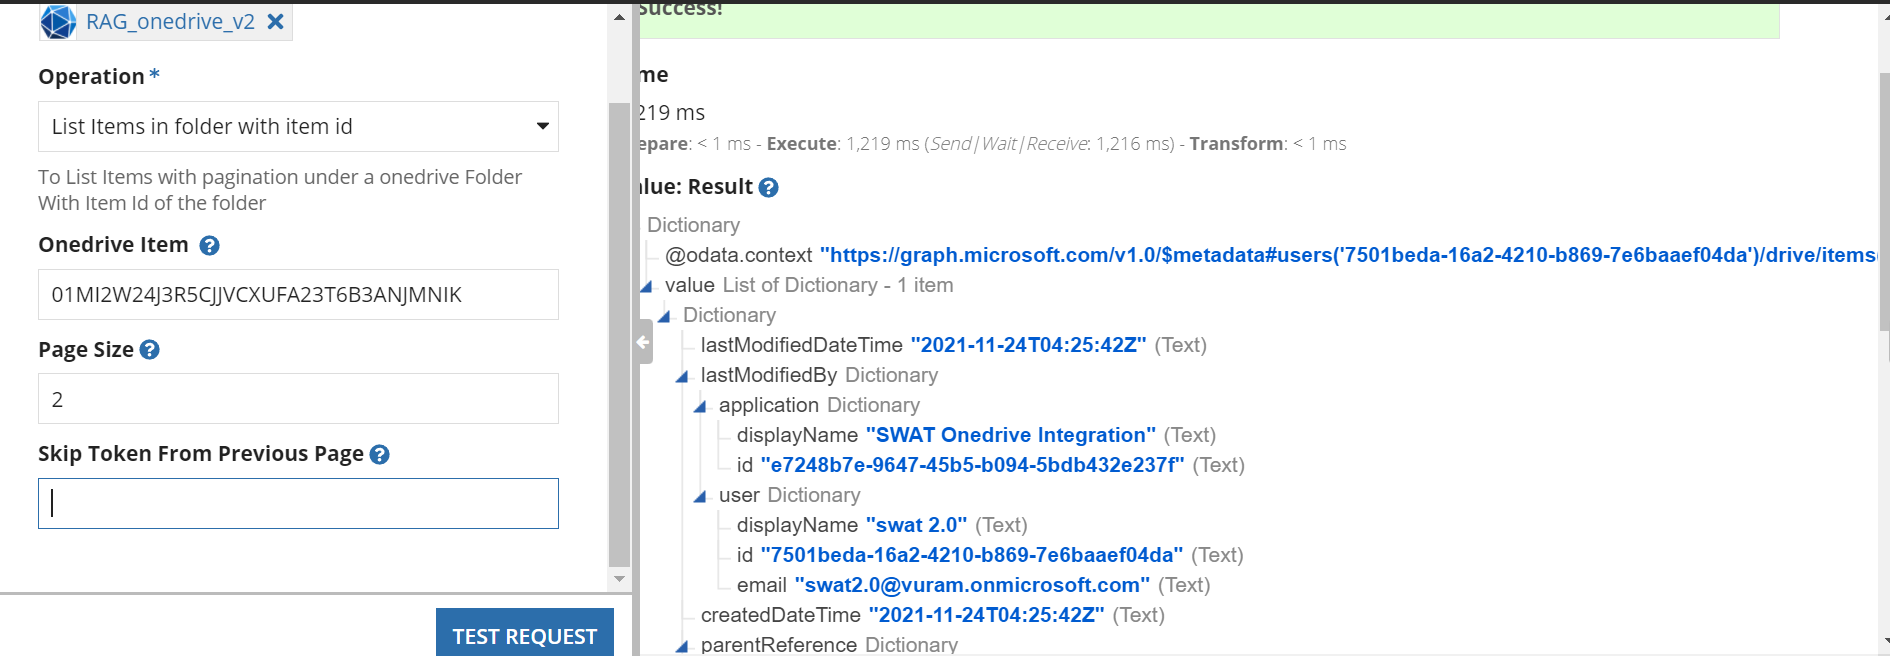
Task: Collapse the panel using the left arrow handle
Action: (x=644, y=342)
